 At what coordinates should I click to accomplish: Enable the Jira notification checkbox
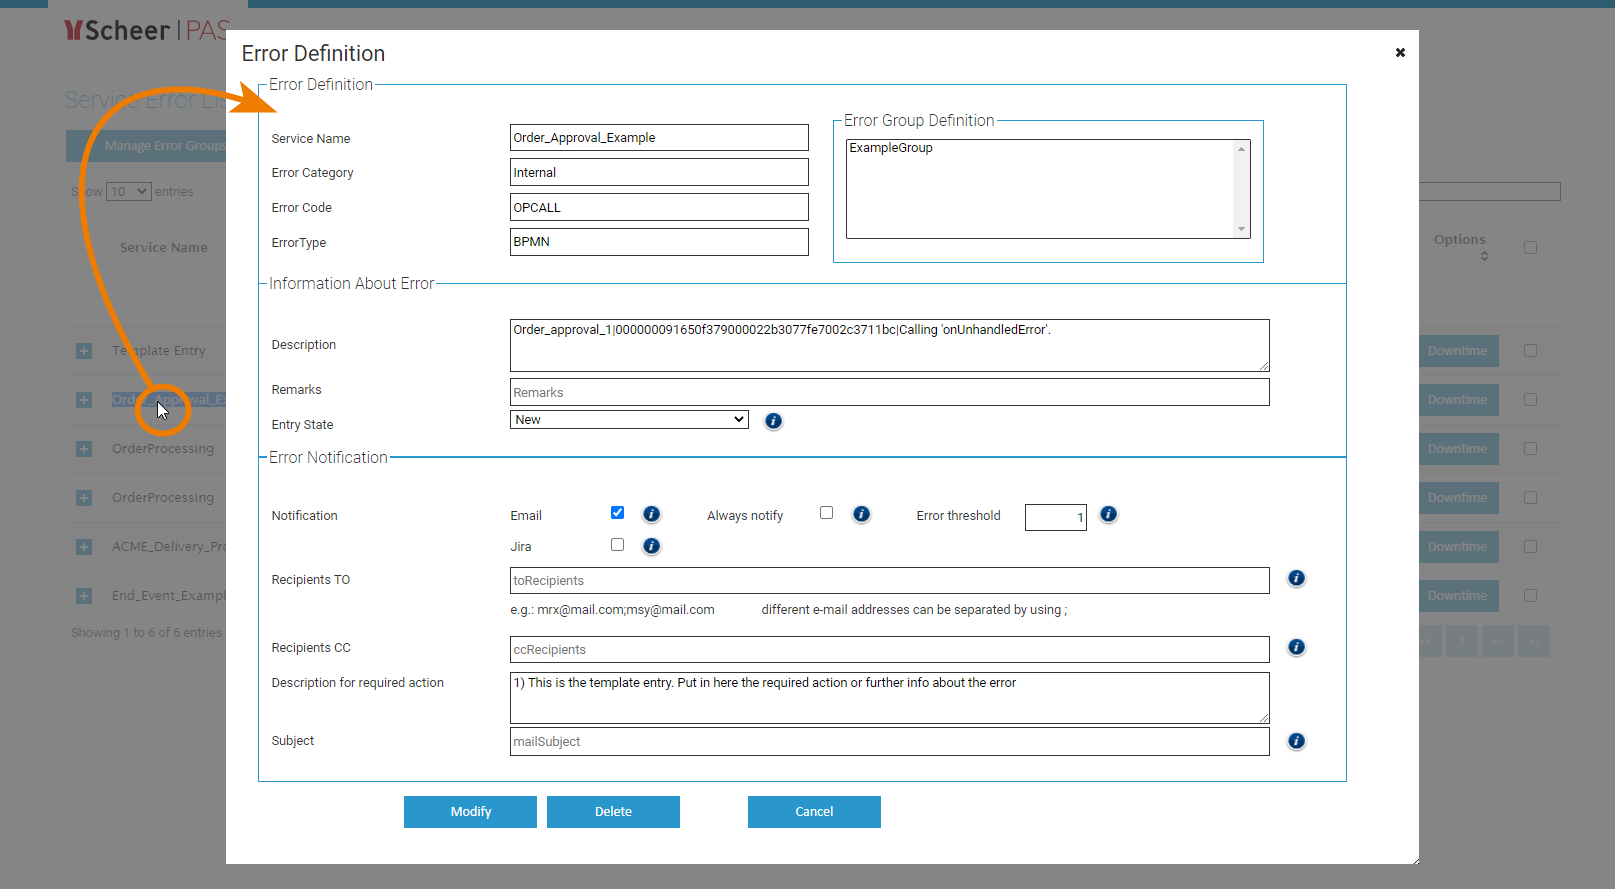(617, 545)
